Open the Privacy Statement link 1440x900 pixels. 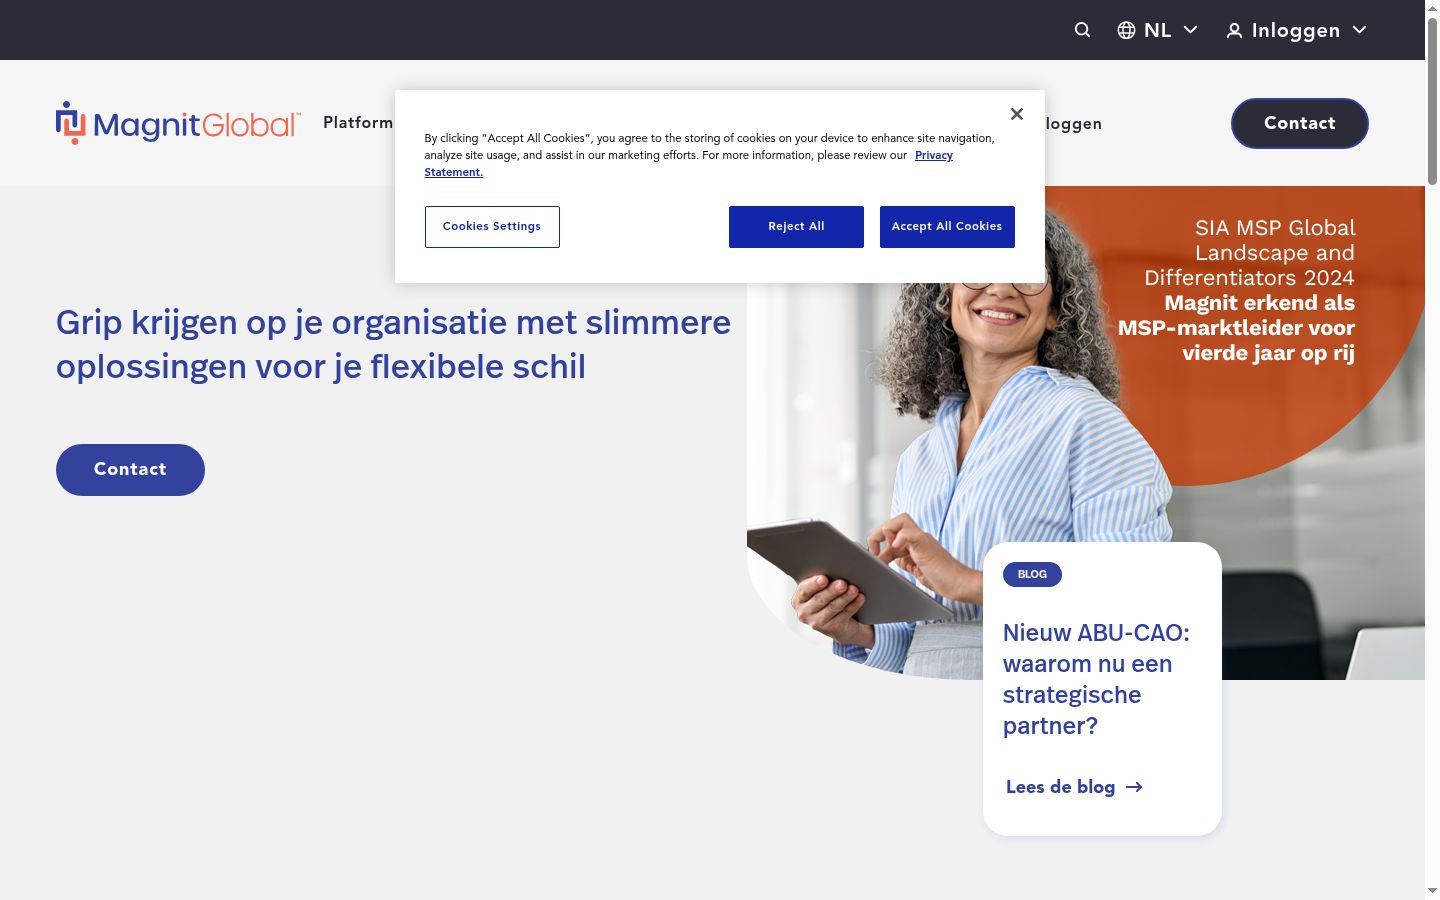point(934,155)
